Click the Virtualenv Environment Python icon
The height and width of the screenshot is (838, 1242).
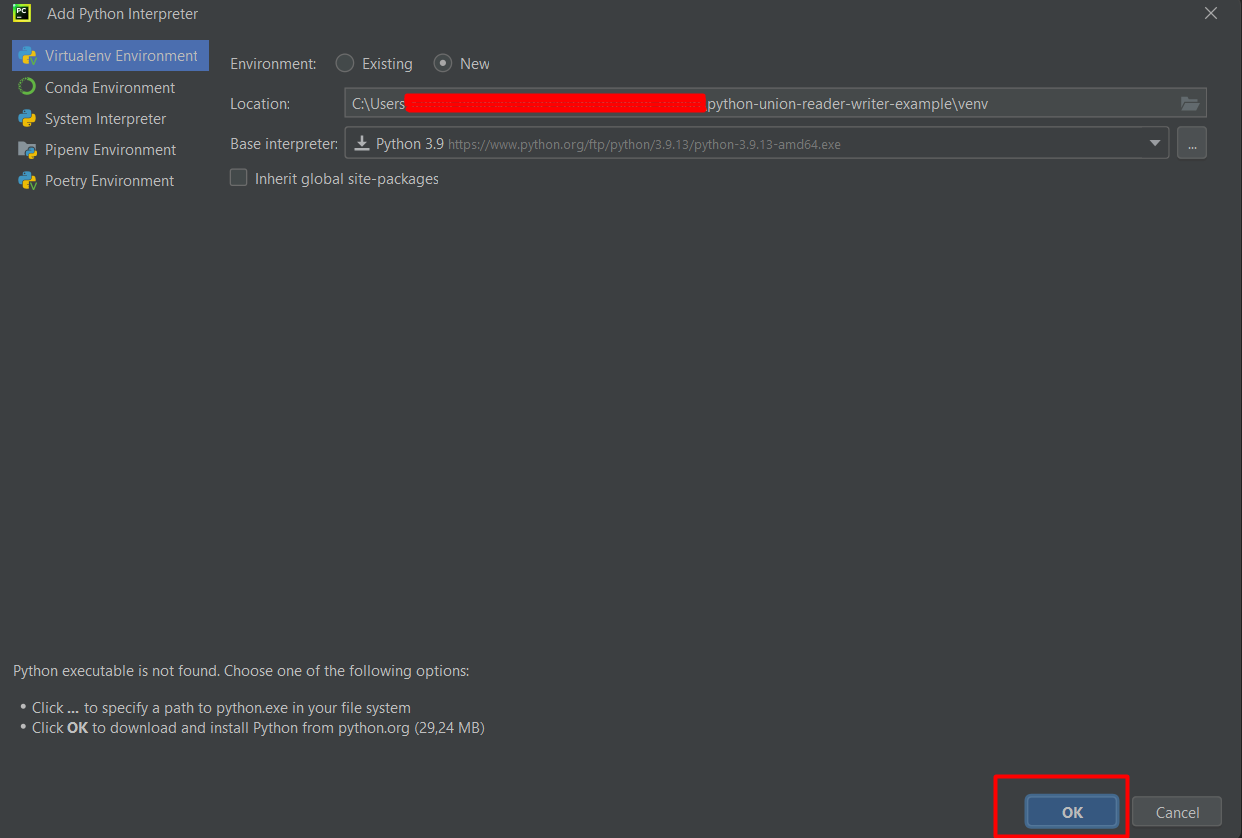[x=27, y=56]
